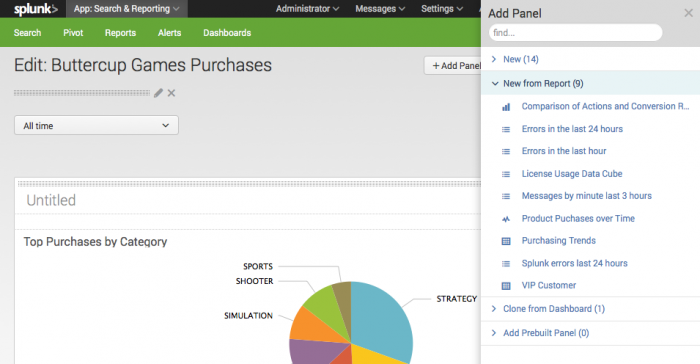
Task: Select the Splunk errors last 24 hours report
Action: coord(575,263)
